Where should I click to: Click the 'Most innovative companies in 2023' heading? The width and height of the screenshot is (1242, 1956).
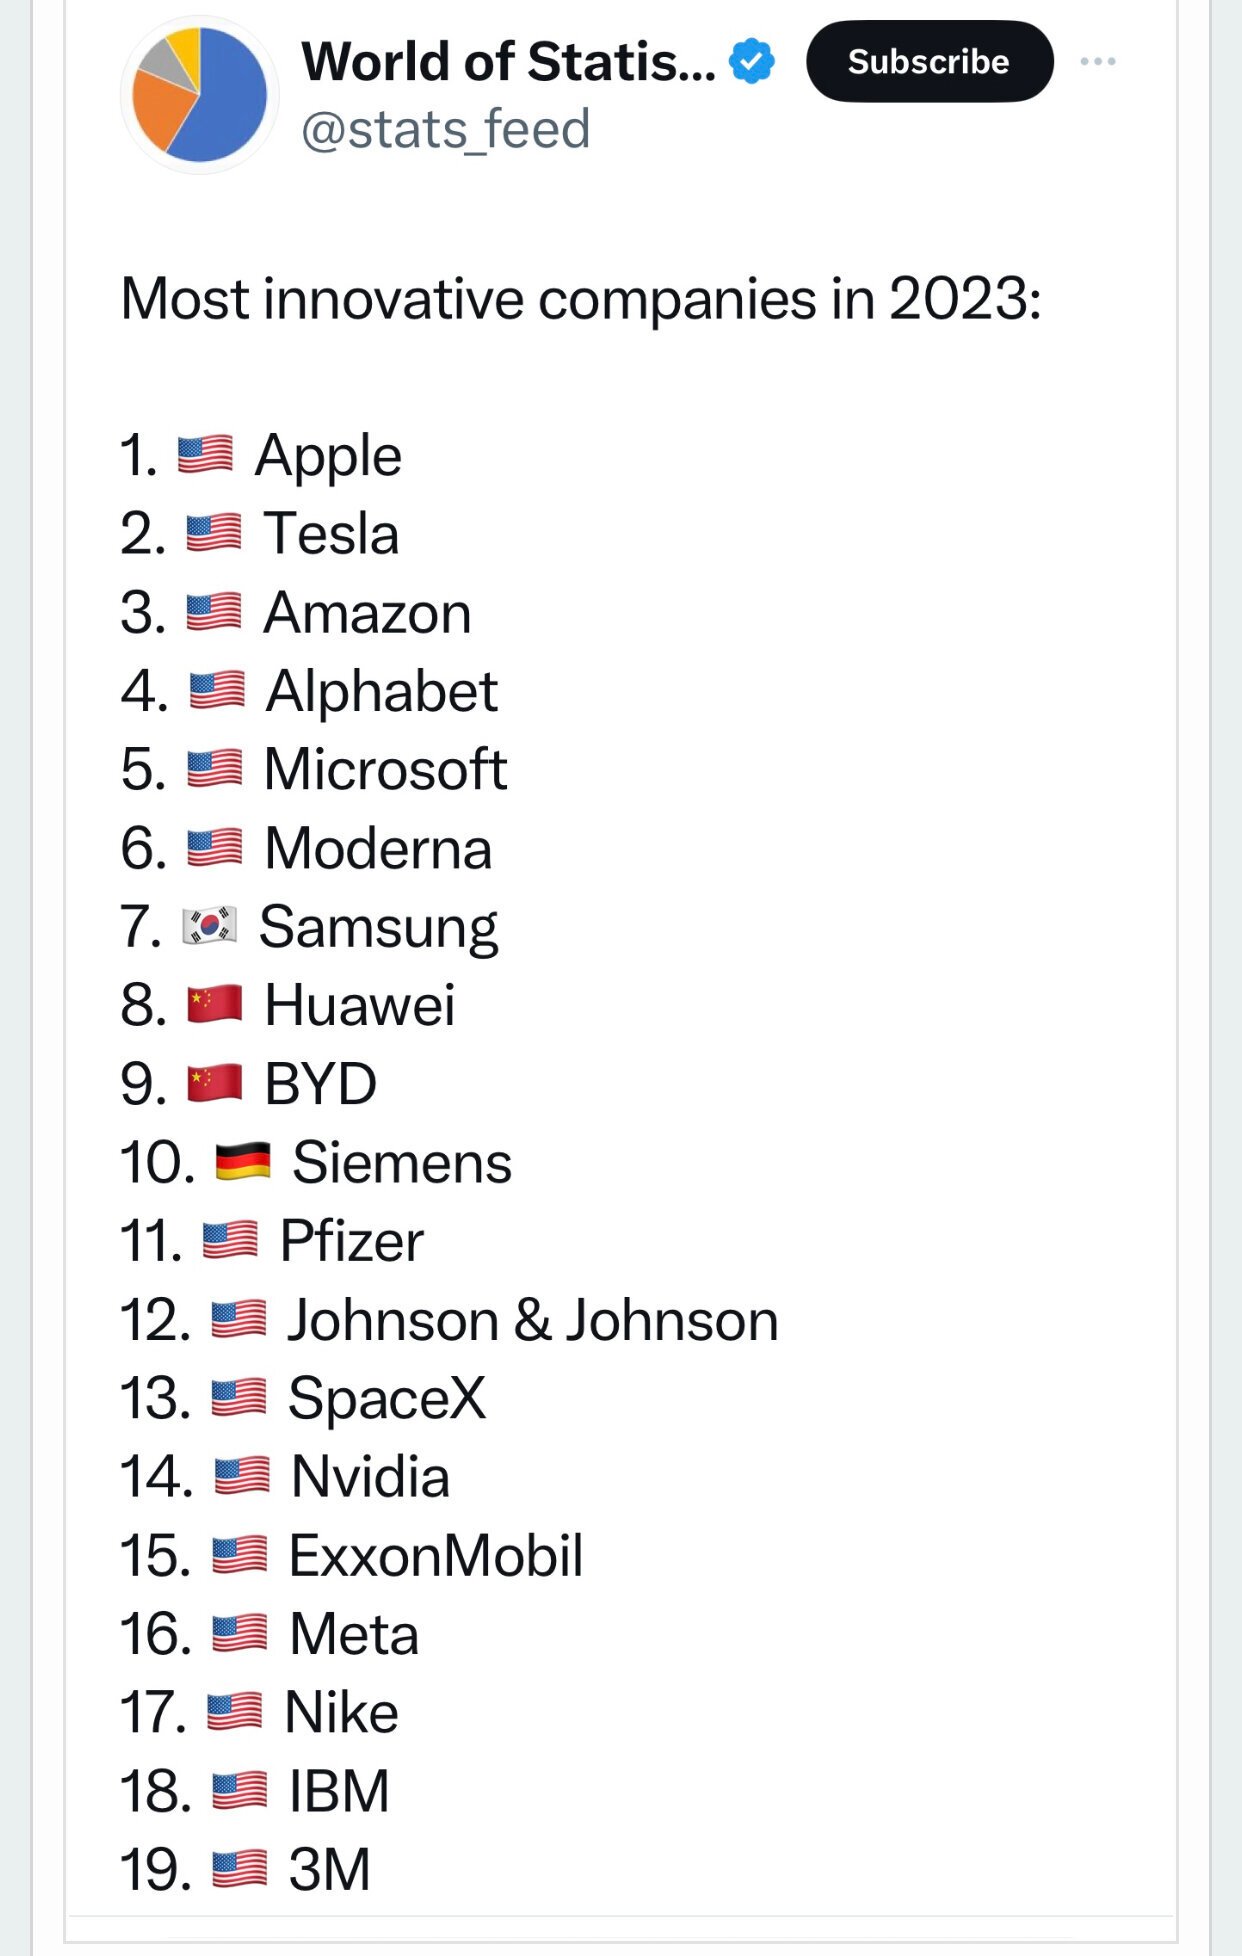(x=581, y=299)
